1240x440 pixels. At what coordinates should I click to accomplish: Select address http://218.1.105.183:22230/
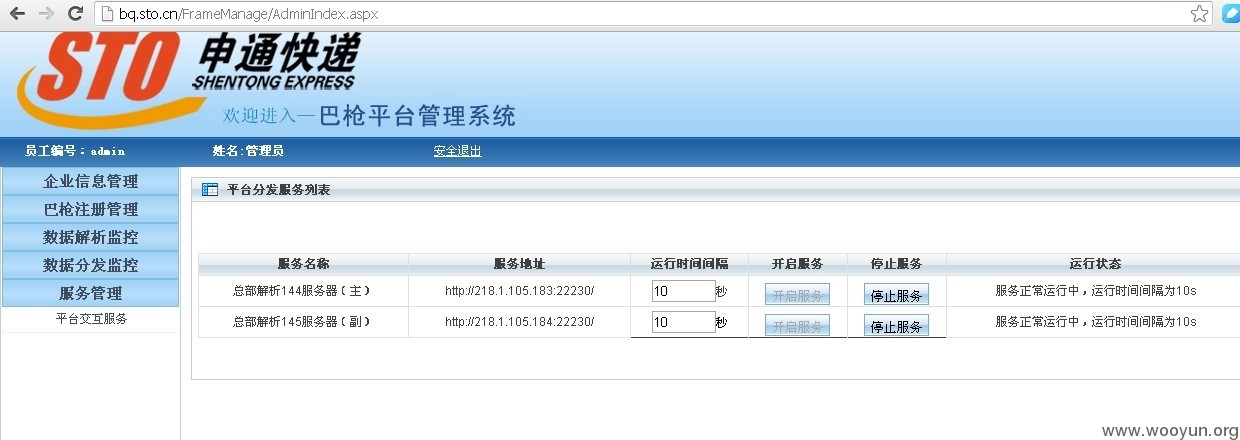[x=519, y=291]
